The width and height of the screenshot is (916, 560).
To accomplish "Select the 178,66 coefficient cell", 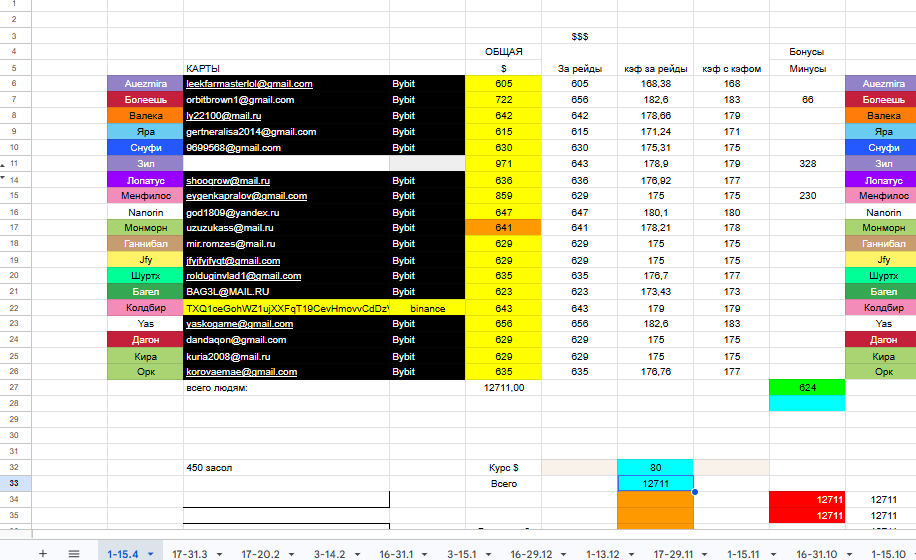I will pos(655,116).
